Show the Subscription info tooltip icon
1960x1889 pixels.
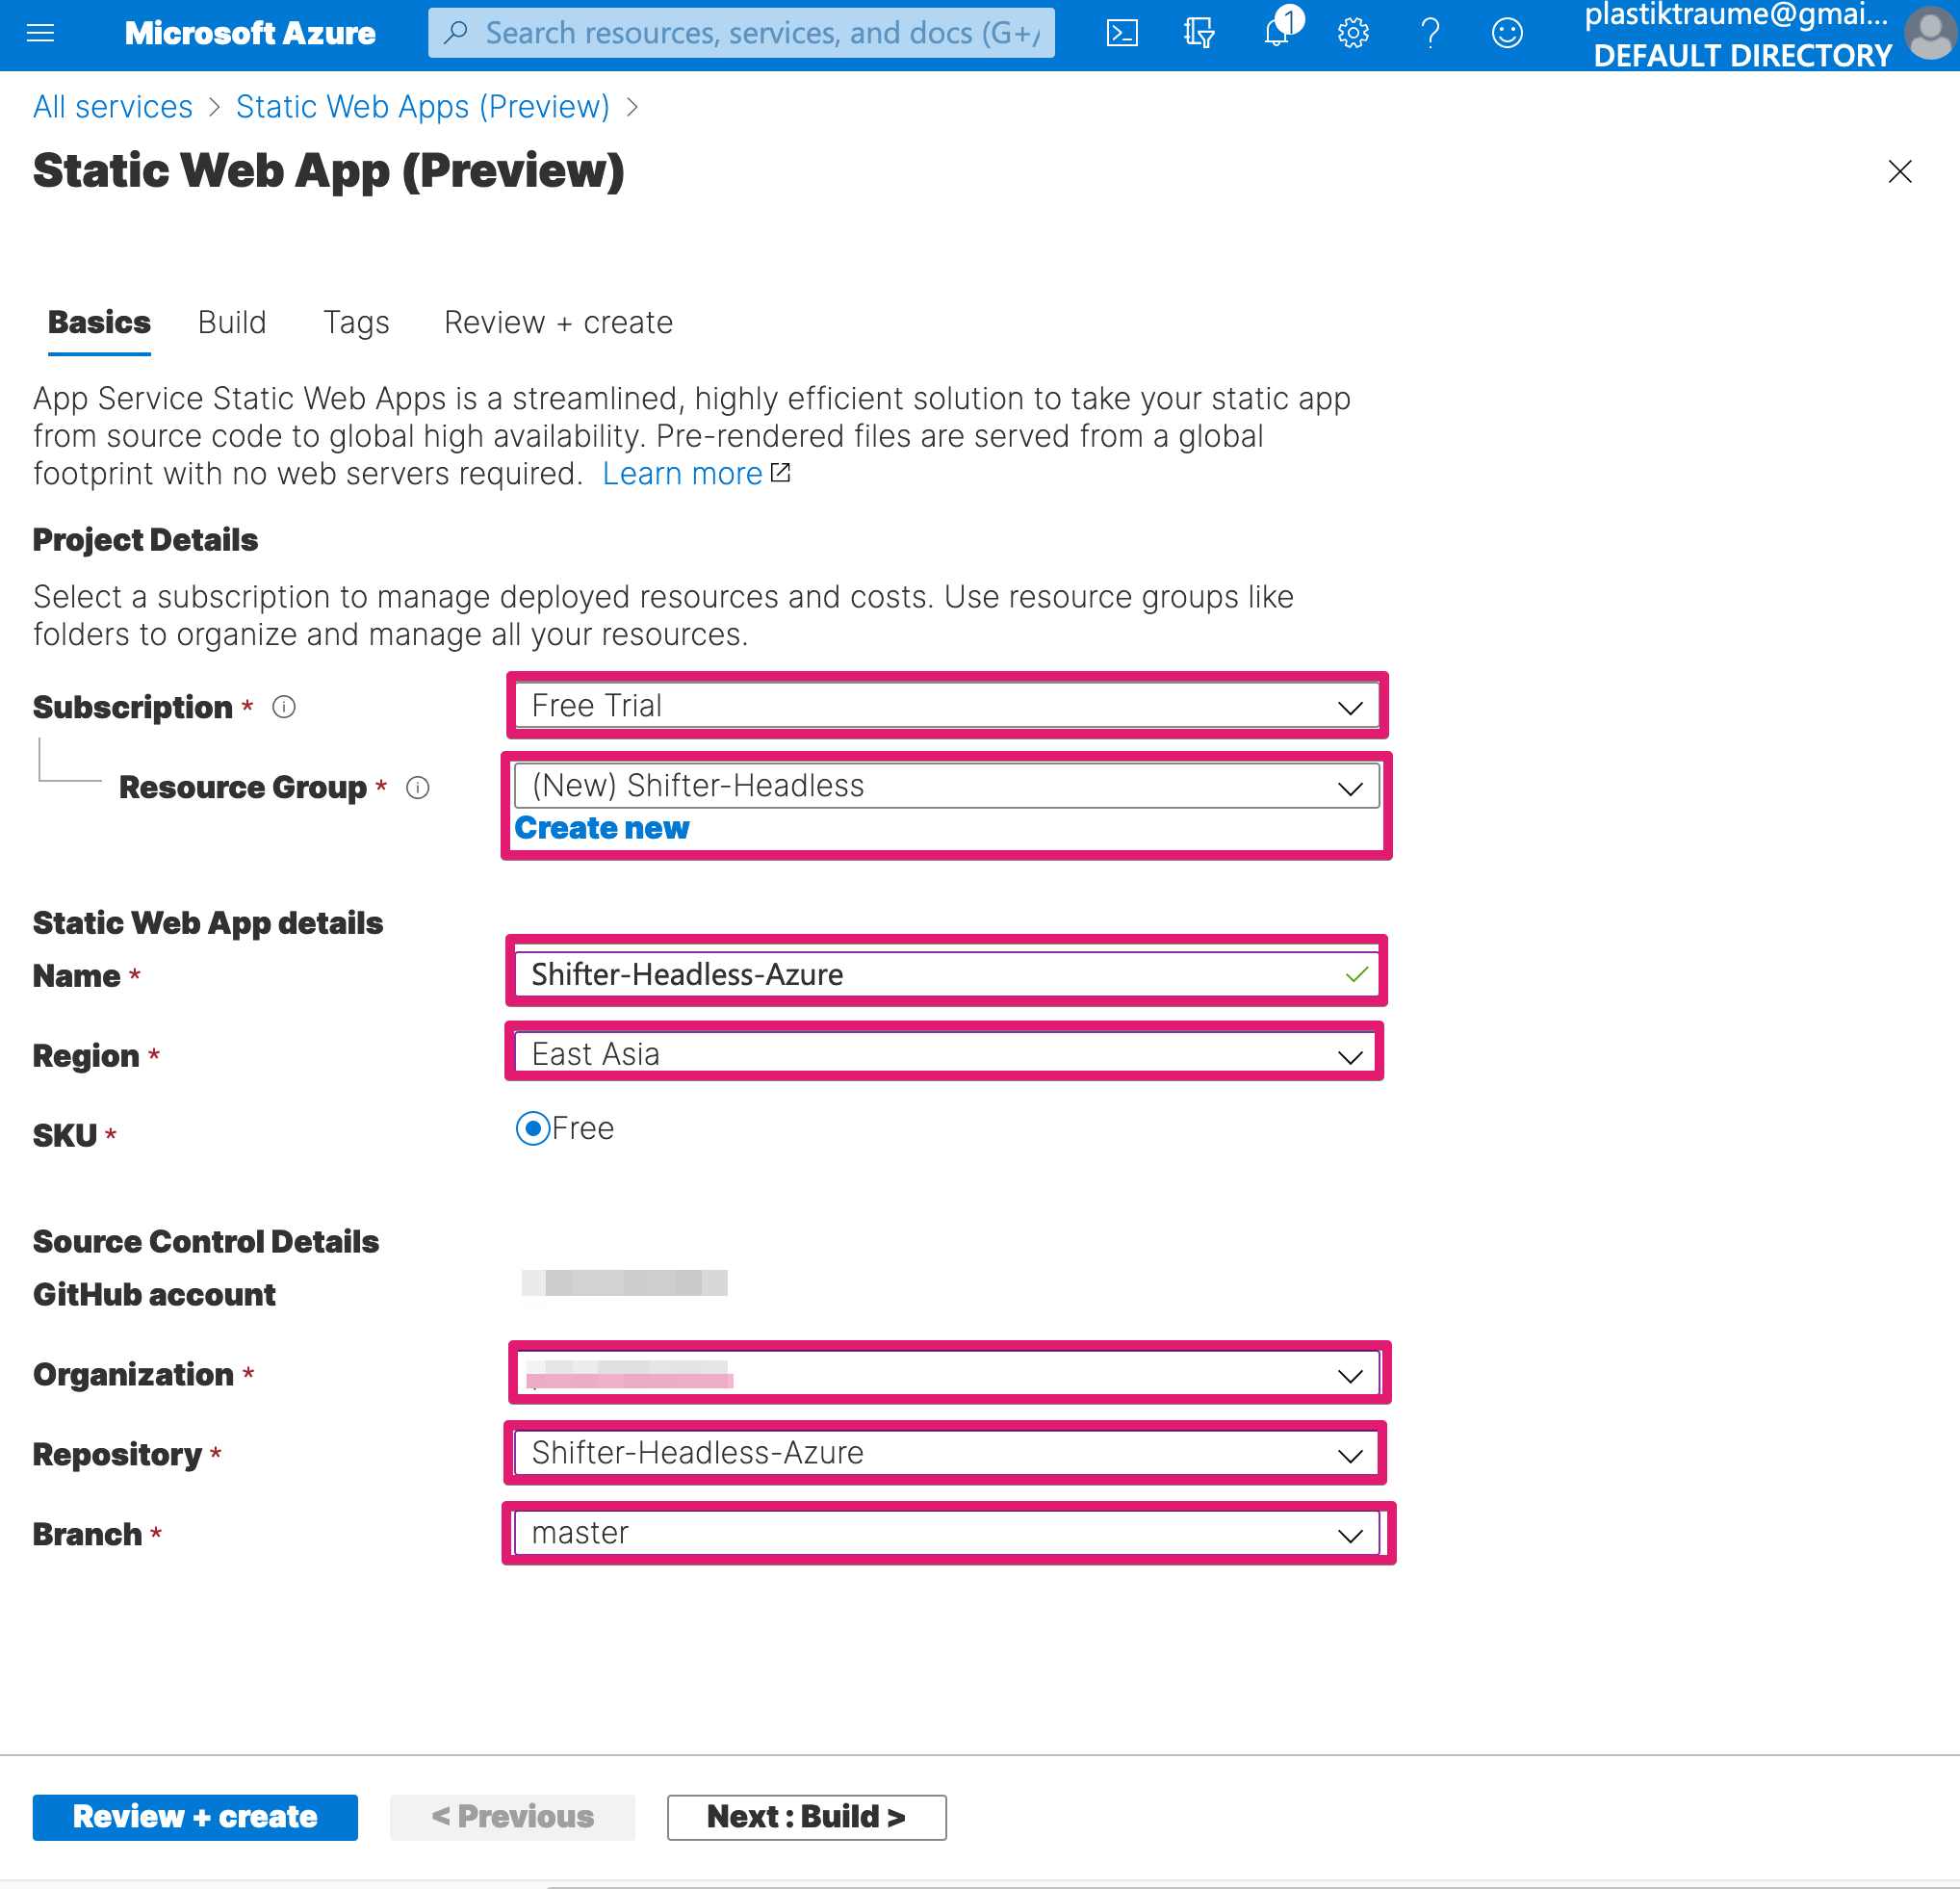pyautogui.click(x=284, y=707)
